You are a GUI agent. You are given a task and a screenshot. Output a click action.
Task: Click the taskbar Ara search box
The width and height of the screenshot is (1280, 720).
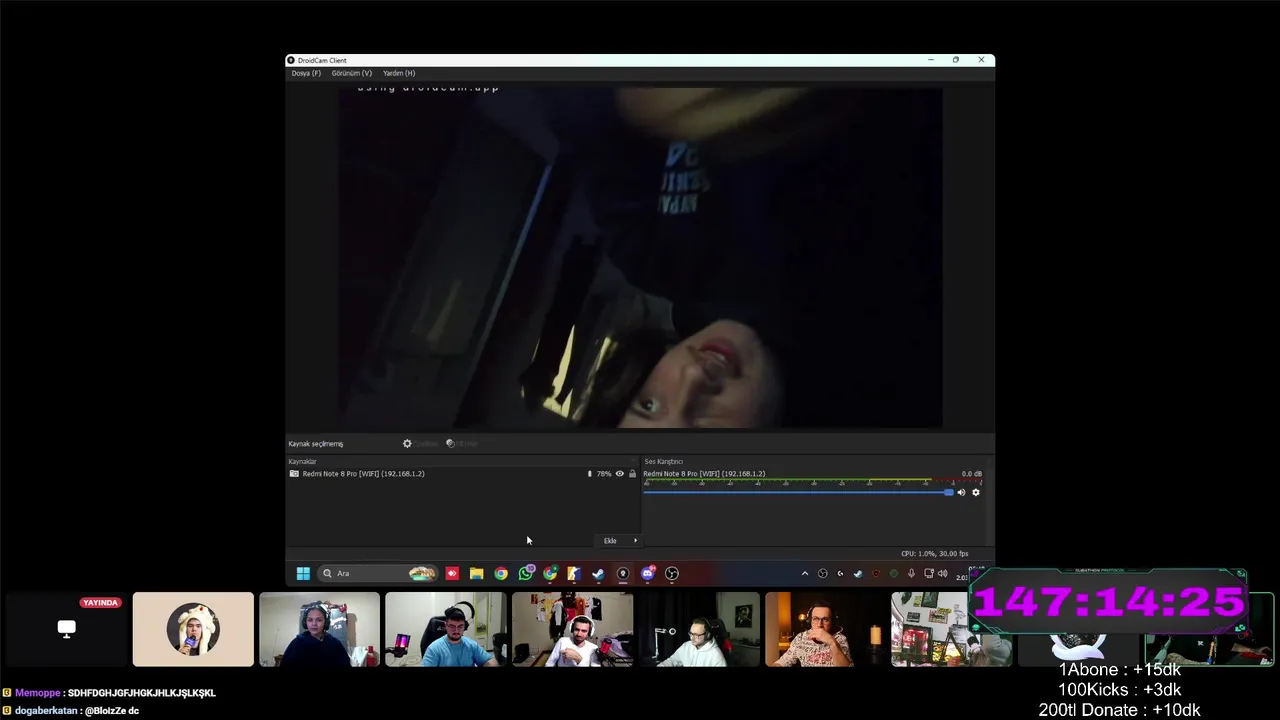[x=377, y=574]
